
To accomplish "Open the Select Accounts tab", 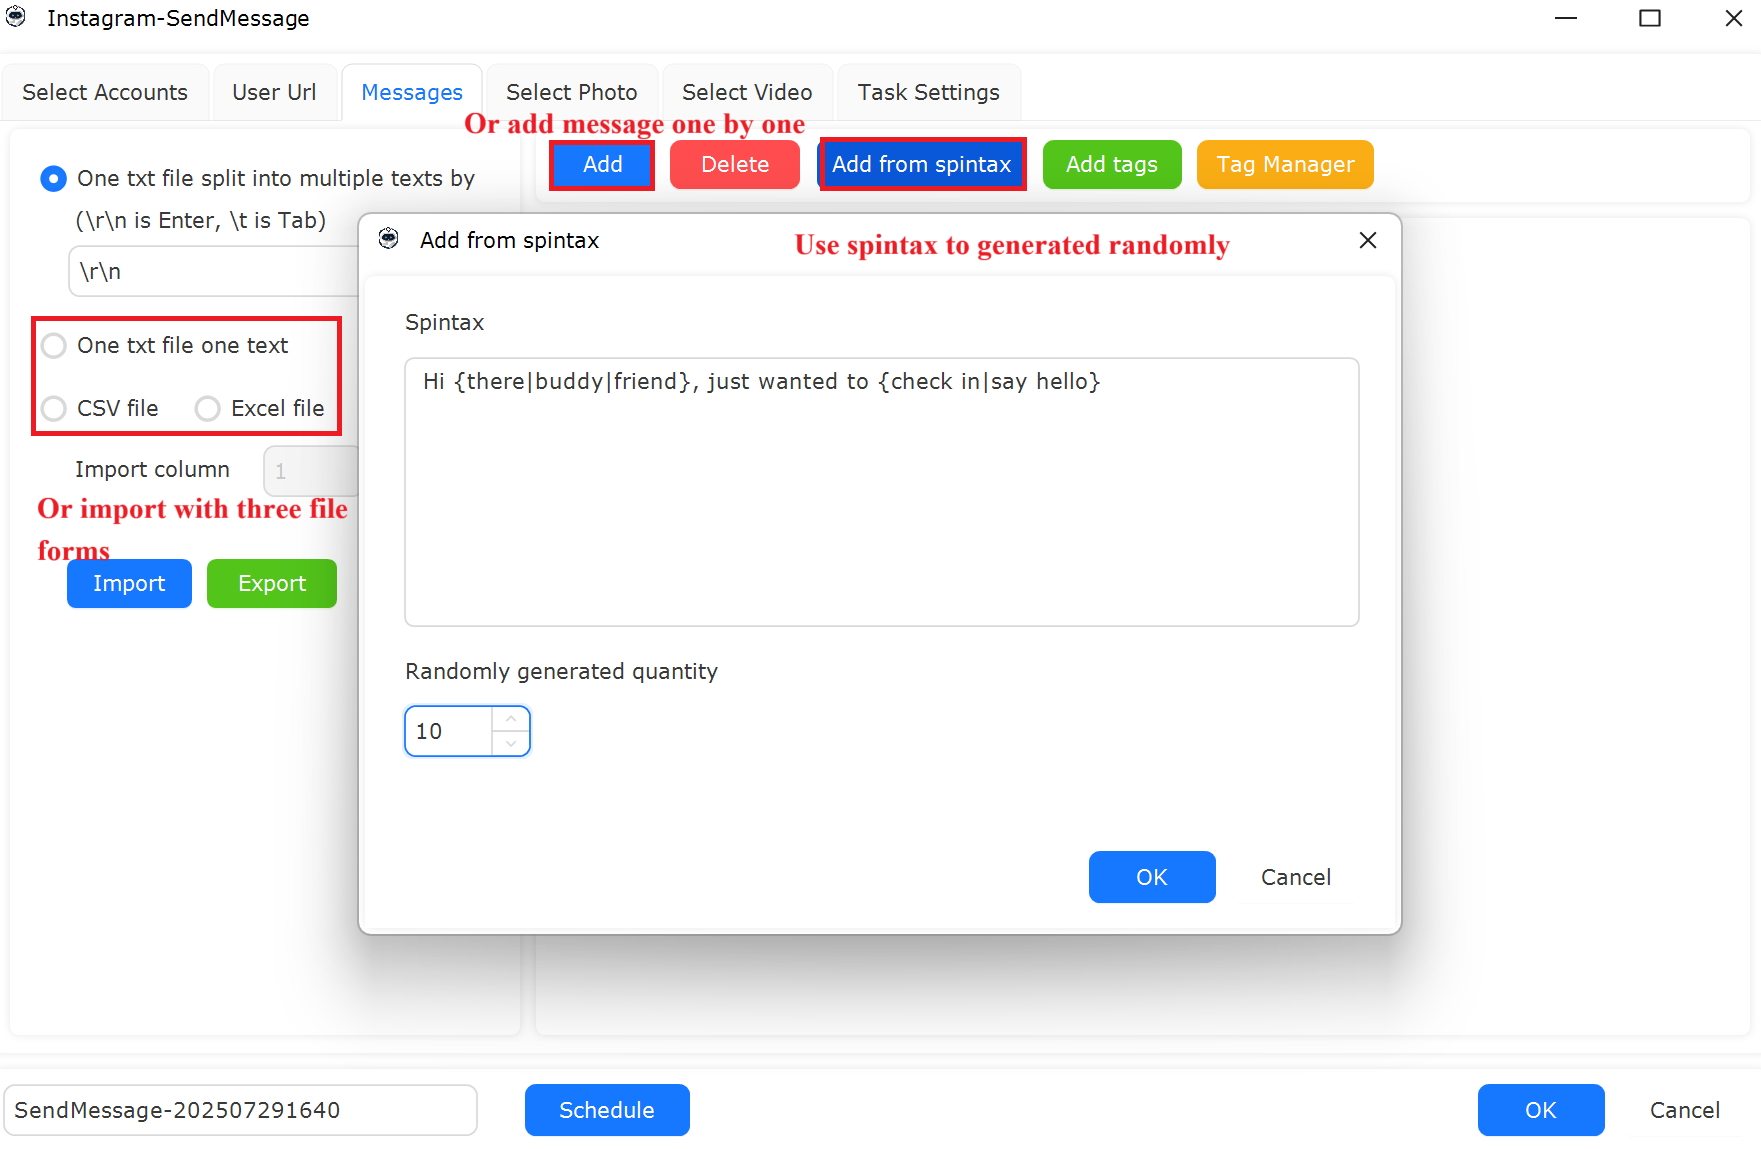I will pyautogui.click(x=105, y=92).
